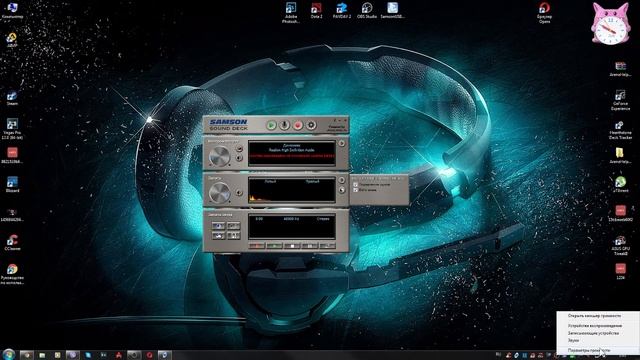640x360 pixels.
Task: Open the file explorer folder in the taskbar
Action: pyautogui.click(x=42, y=355)
